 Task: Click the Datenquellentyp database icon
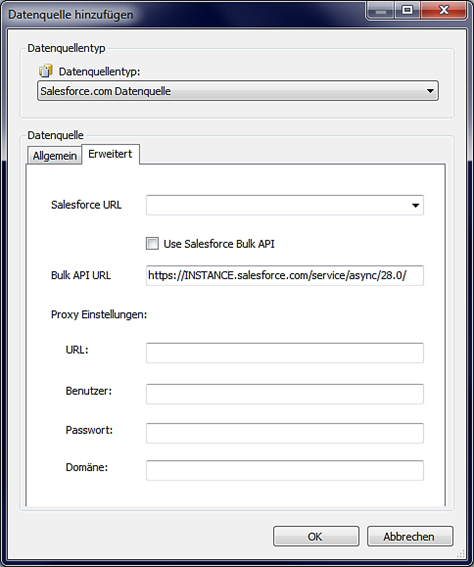[46, 71]
